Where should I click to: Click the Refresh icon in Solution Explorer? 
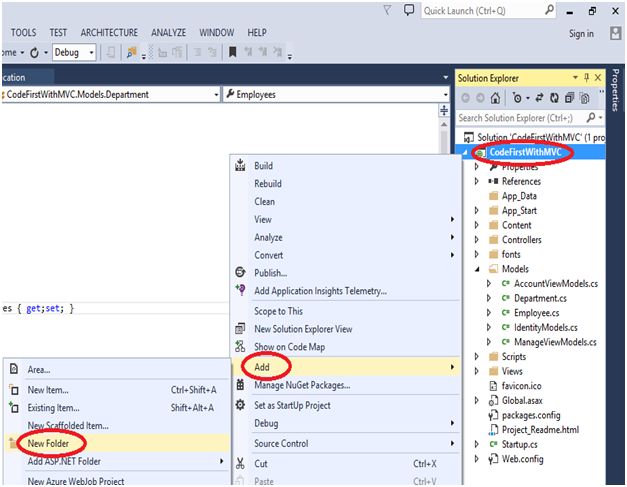coord(554,98)
